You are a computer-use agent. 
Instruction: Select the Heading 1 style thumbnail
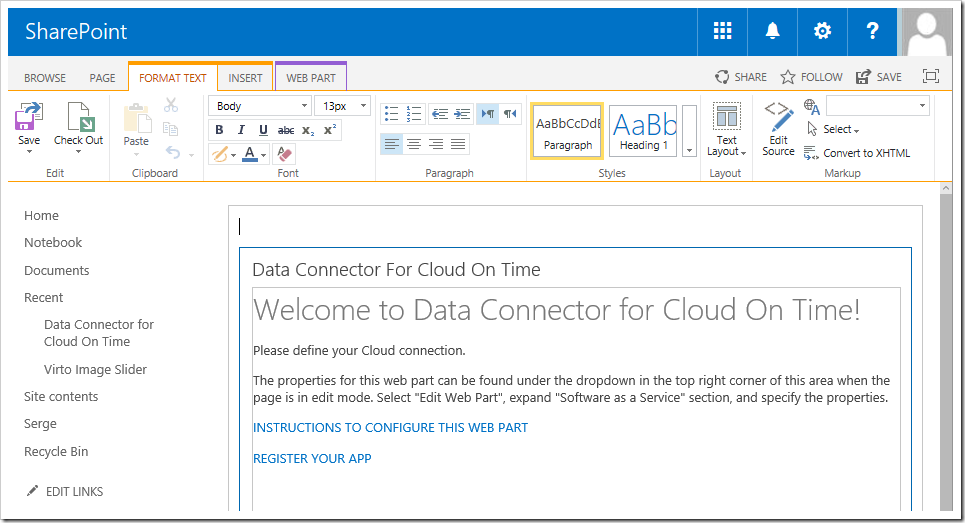click(643, 130)
